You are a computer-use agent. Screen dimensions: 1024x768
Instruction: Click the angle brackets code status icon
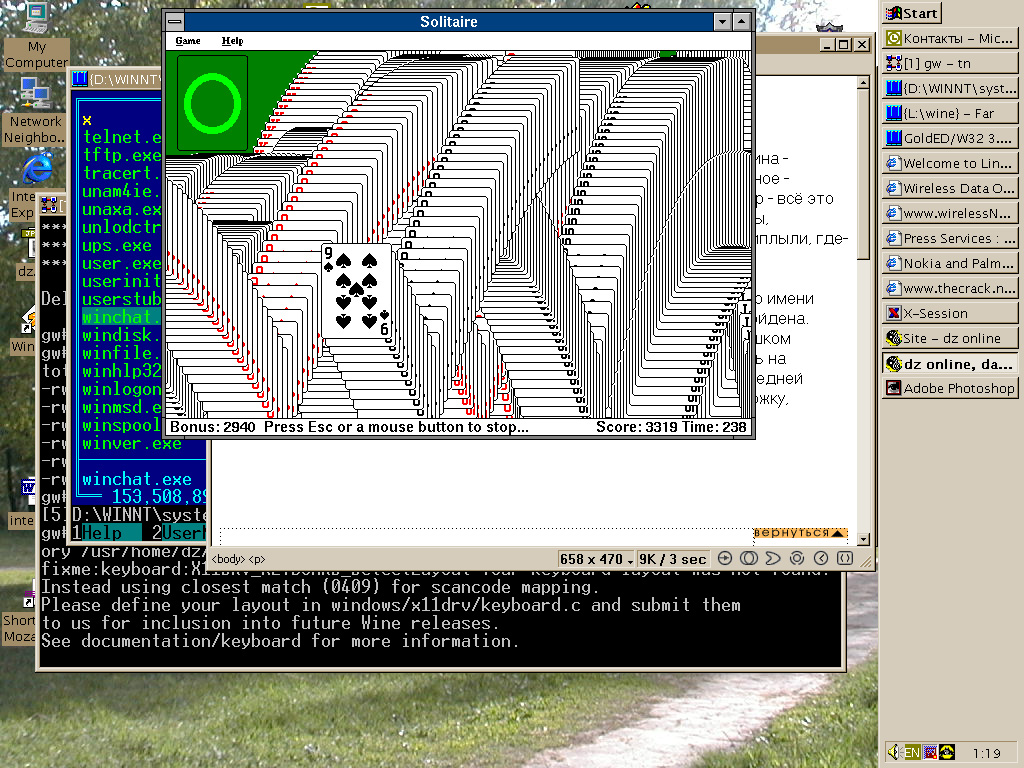(845, 558)
